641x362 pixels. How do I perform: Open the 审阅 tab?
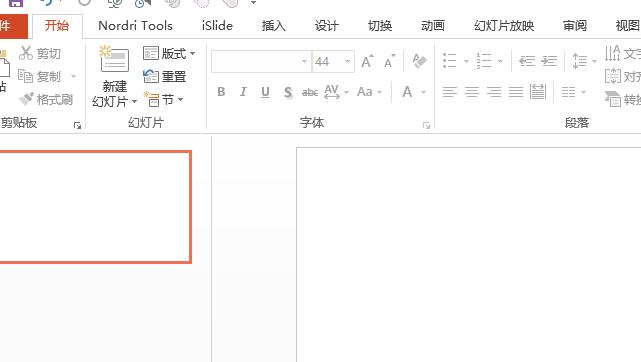575,26
